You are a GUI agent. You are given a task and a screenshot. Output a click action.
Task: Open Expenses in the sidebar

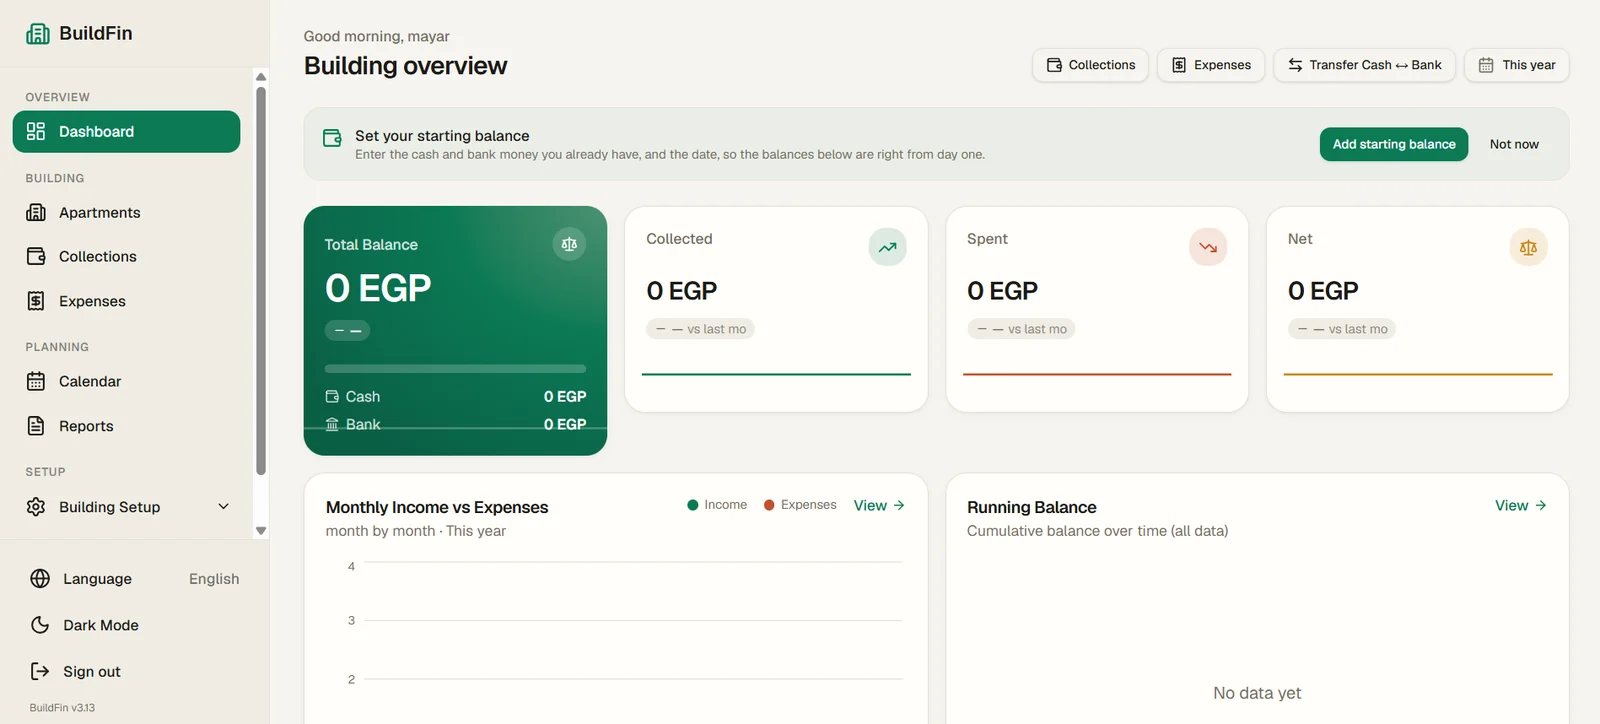tap(126, 301)
